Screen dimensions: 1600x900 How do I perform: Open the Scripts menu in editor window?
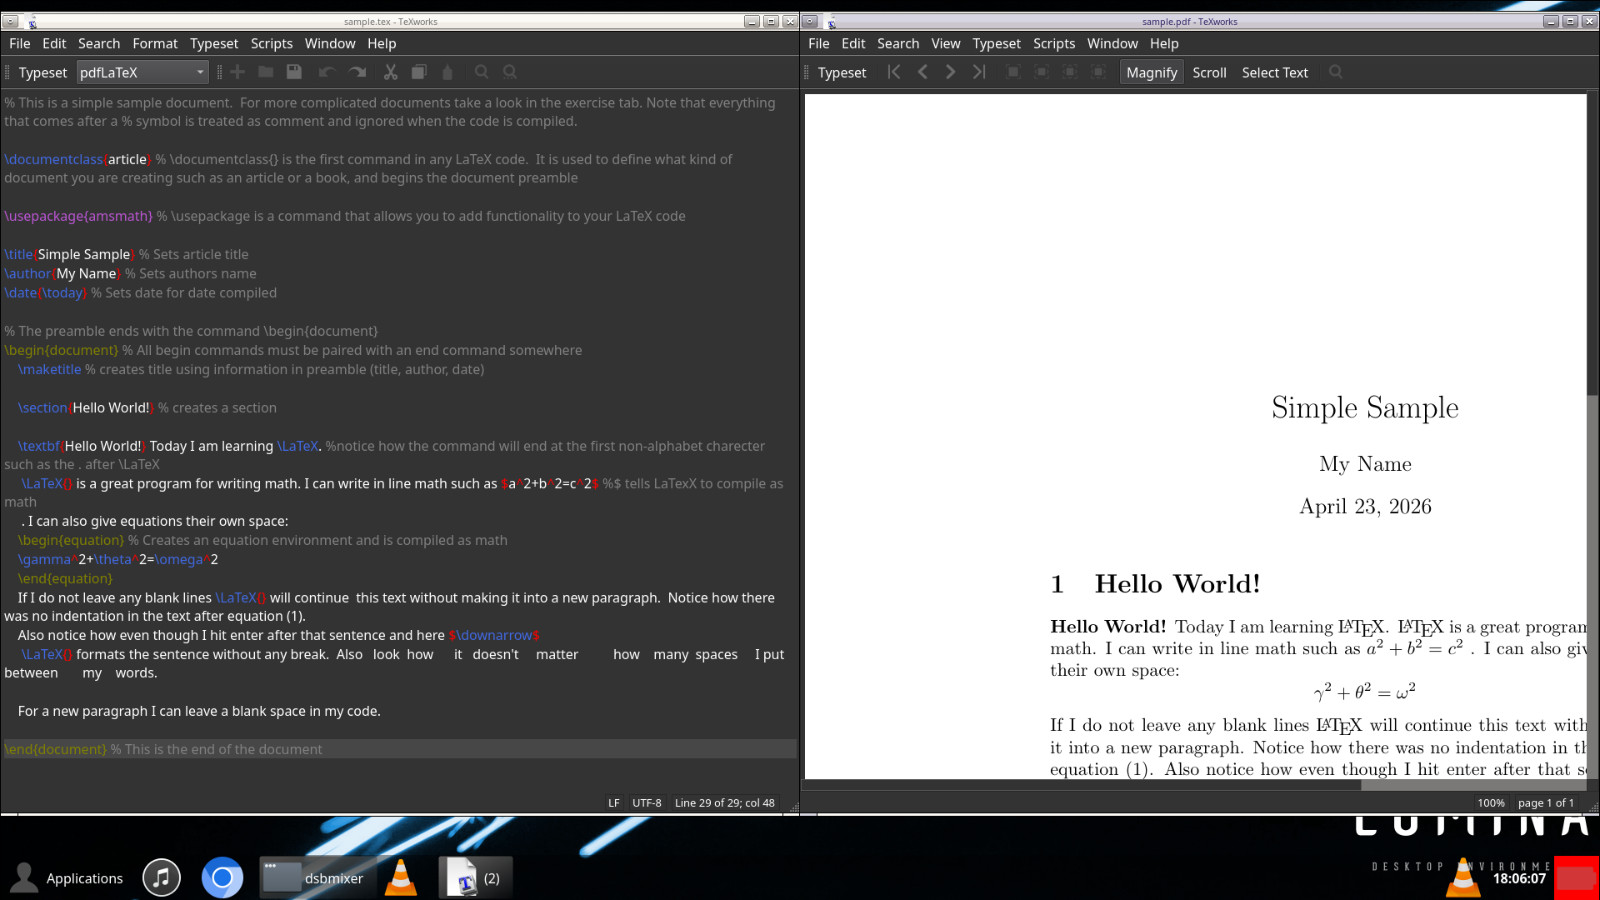click(x=272, y=43)
